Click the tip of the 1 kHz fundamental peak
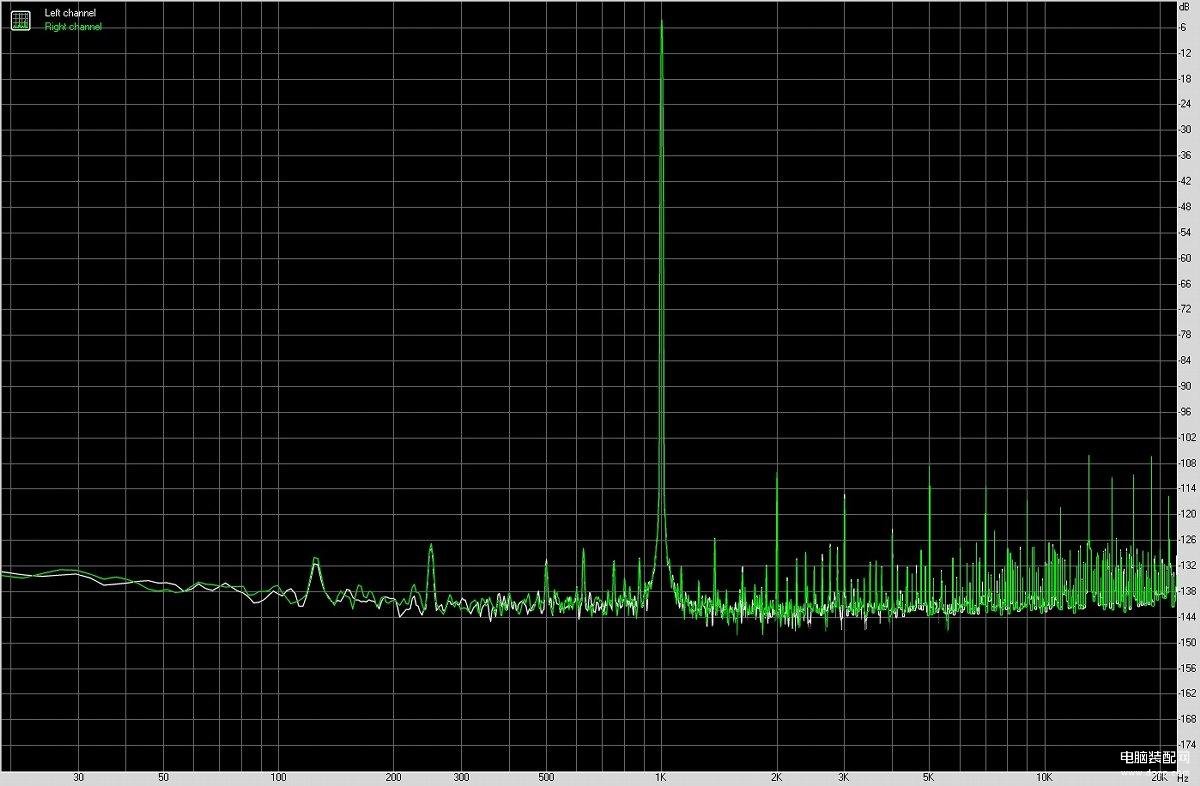 pos(661,21)
